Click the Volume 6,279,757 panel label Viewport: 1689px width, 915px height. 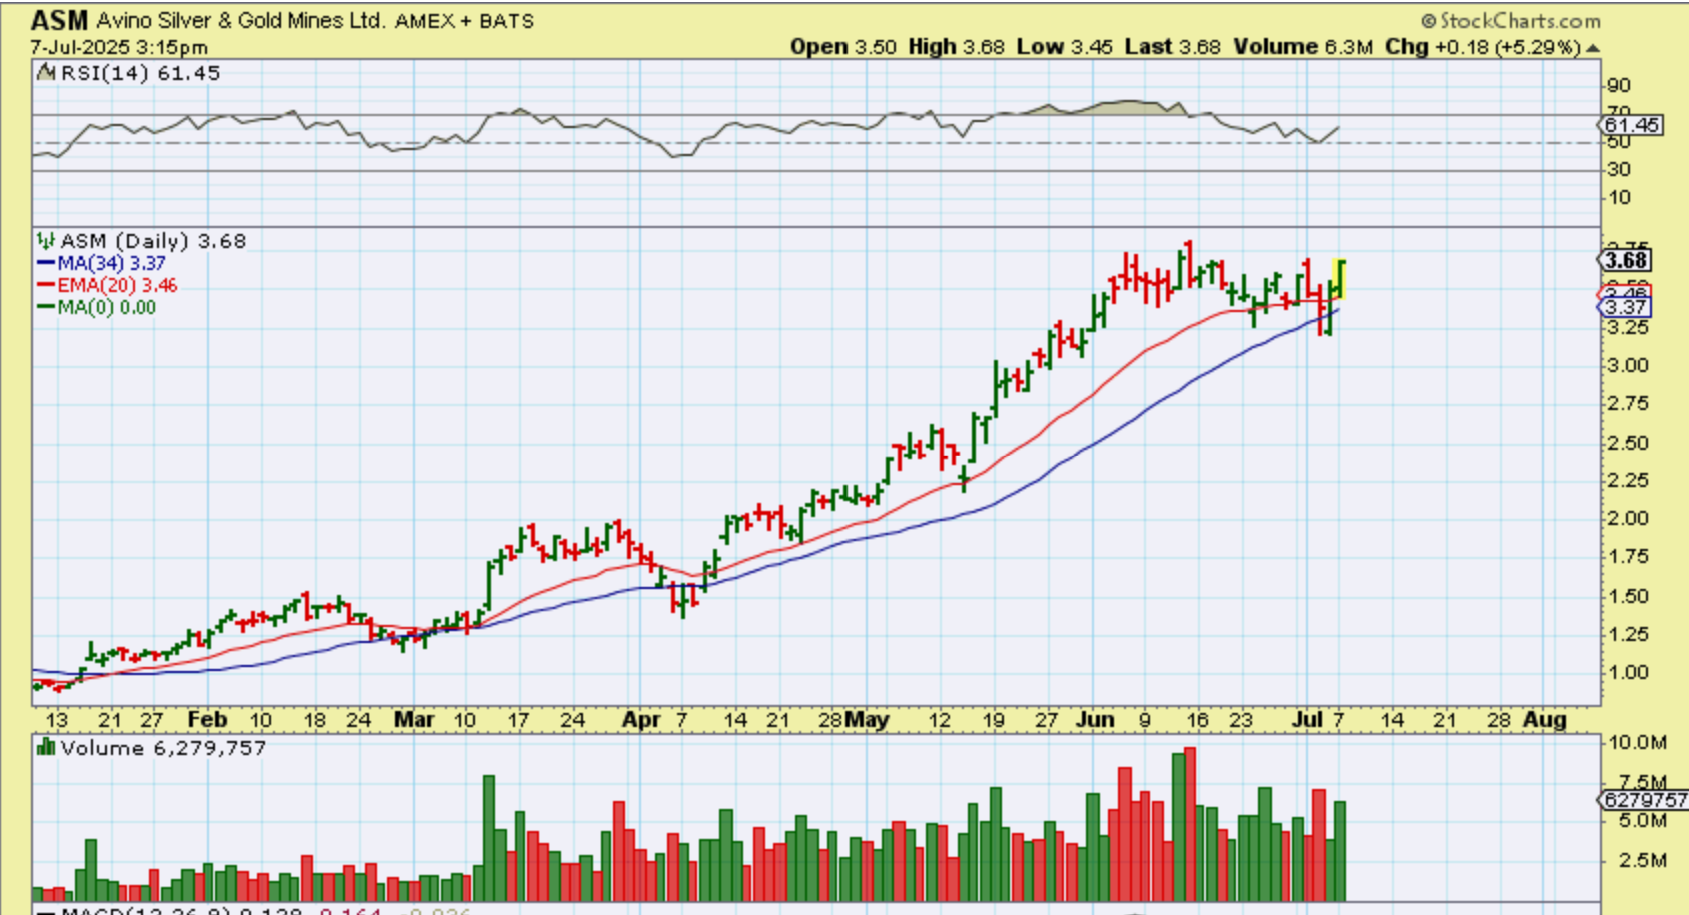[x=163, y=748]
